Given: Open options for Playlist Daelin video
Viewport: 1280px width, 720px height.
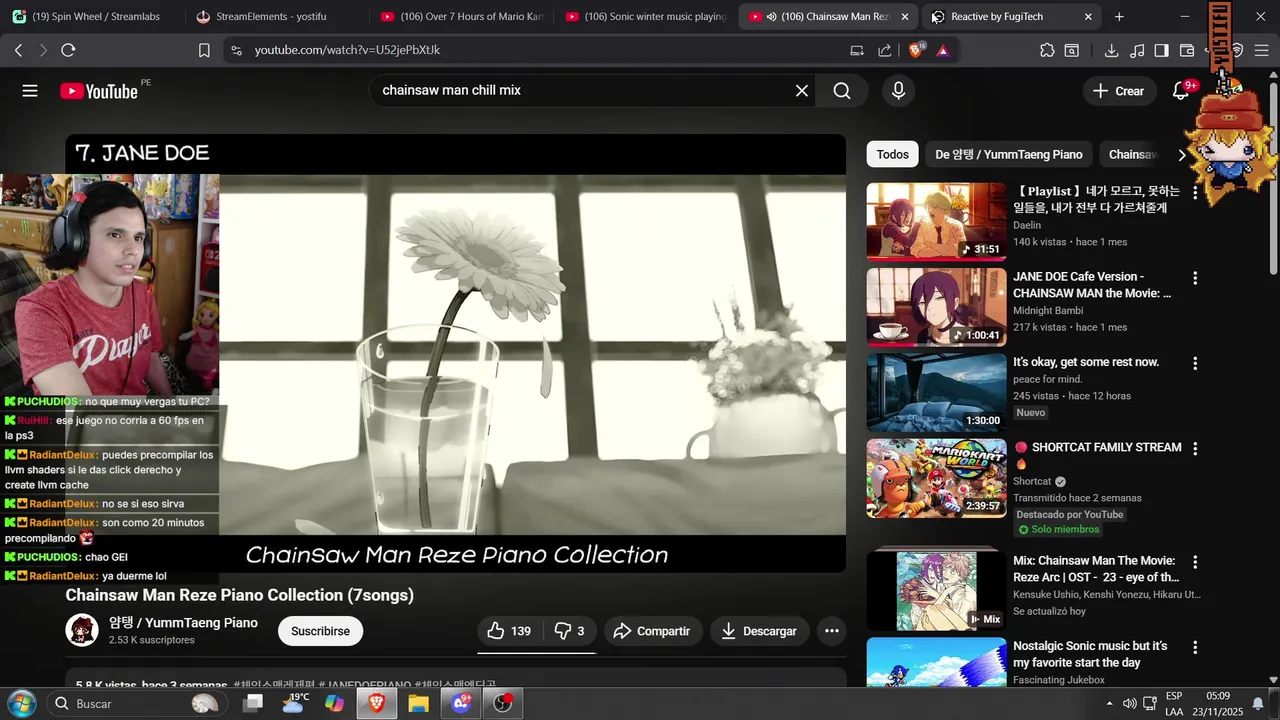Looking at the screenshot, I should (1194, 192).
